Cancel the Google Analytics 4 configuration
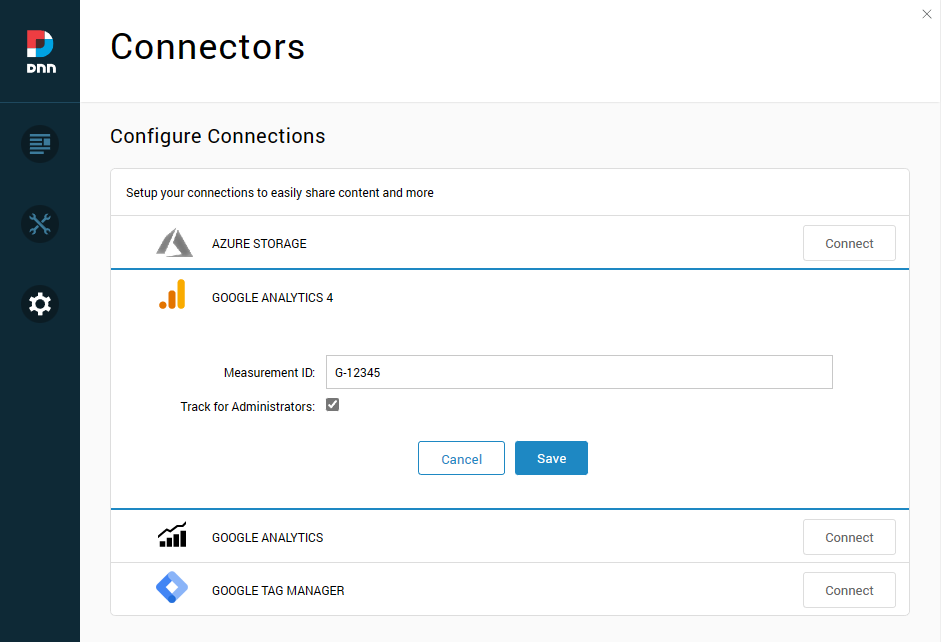Viewport: 941px width, 642px height. coord(461,459)
